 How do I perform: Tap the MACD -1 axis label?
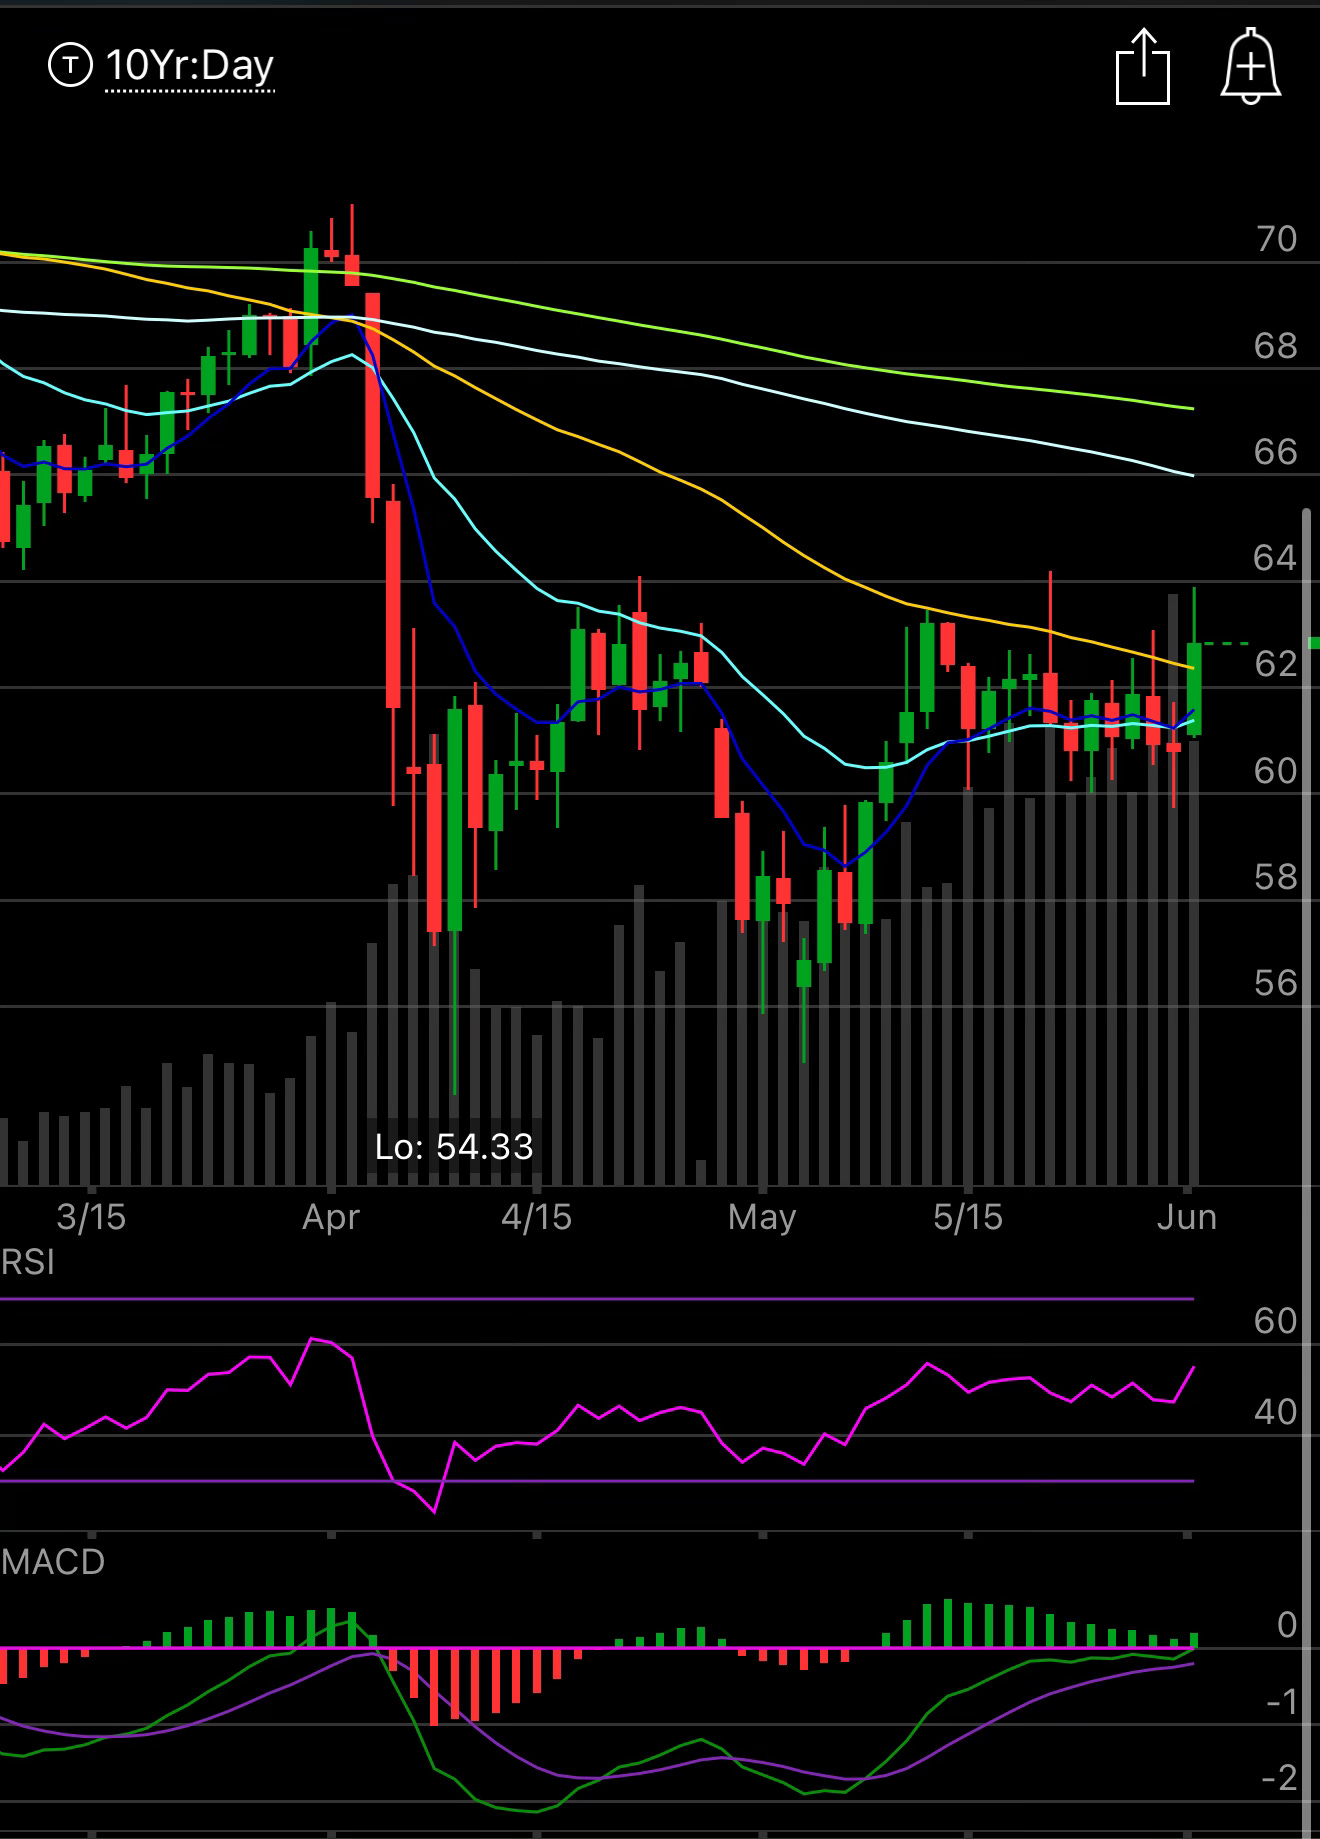point(1282,1701)
